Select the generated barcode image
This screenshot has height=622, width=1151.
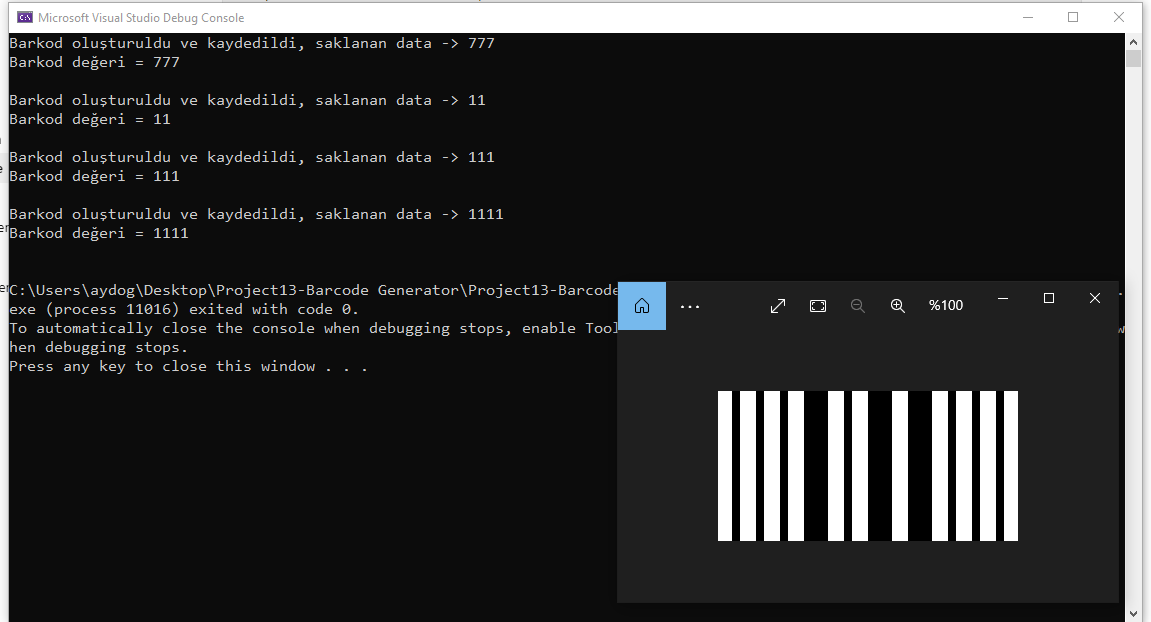pyautogui.click(x=867, y=465)
